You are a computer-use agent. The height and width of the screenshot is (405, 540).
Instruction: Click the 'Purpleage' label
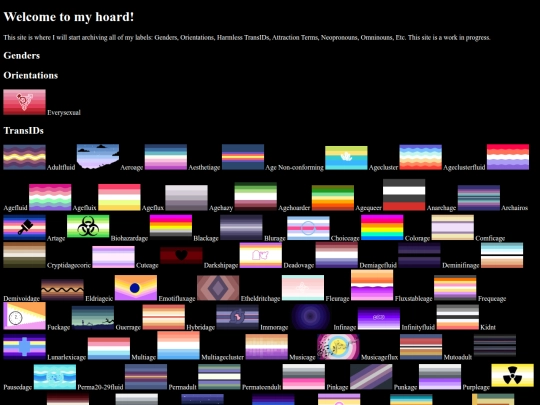[476, 387]
